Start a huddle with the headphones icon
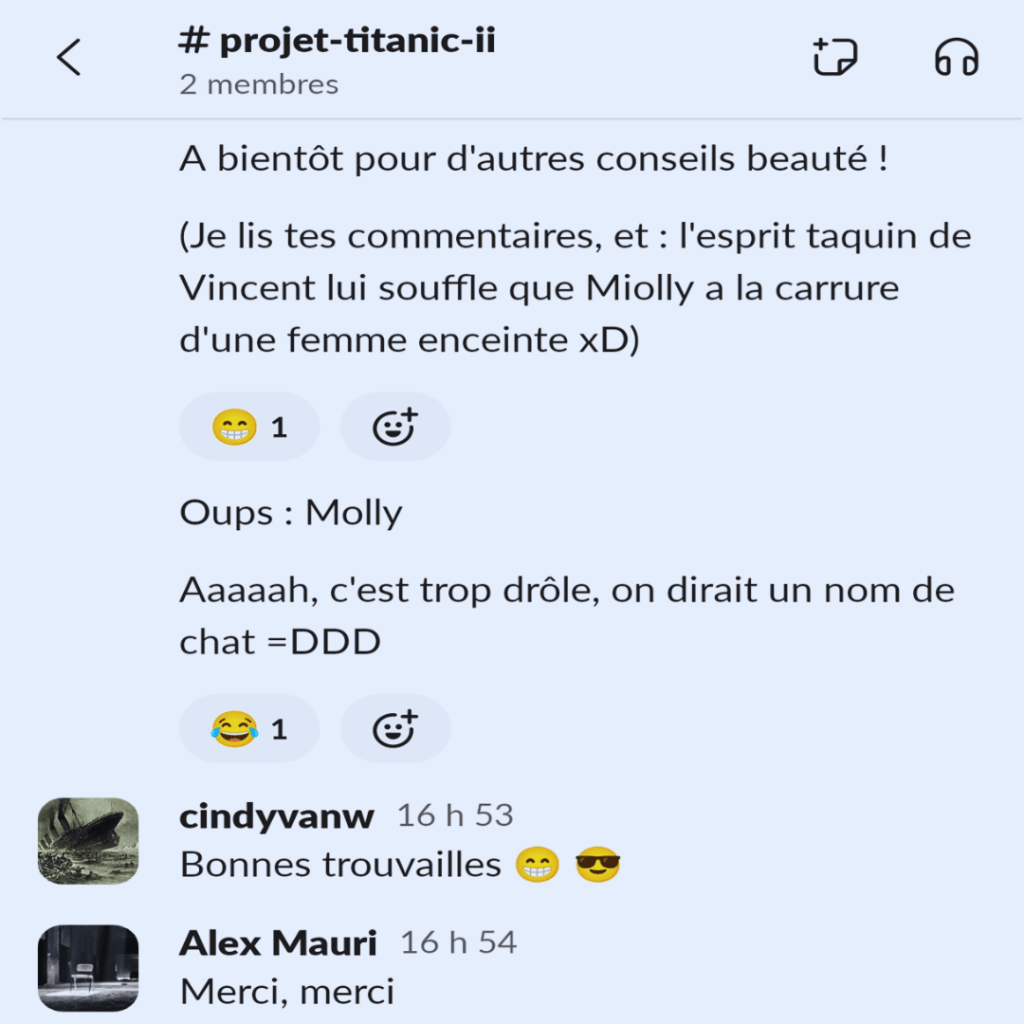Screen dimensions: 1024x1024 coord(957,57)
